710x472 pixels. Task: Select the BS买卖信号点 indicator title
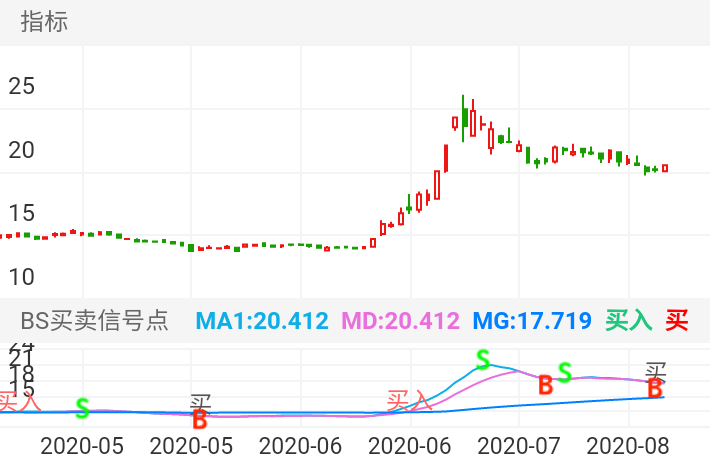click(95, 321)
